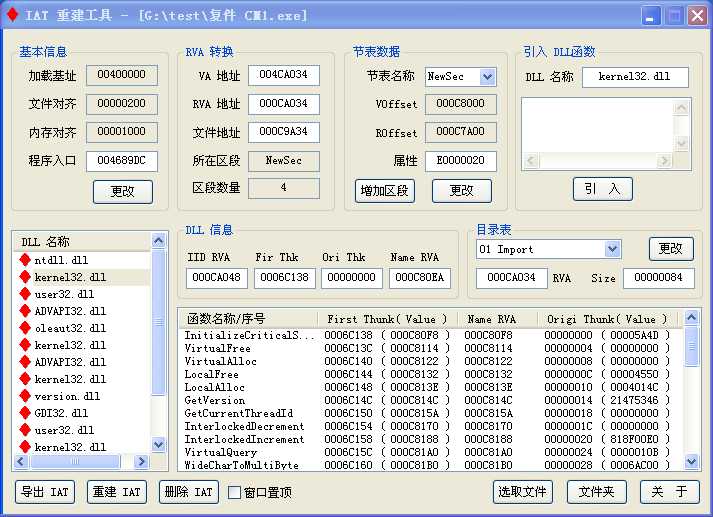Click the function table vertical scrollbar thumb

coord(691,346)
